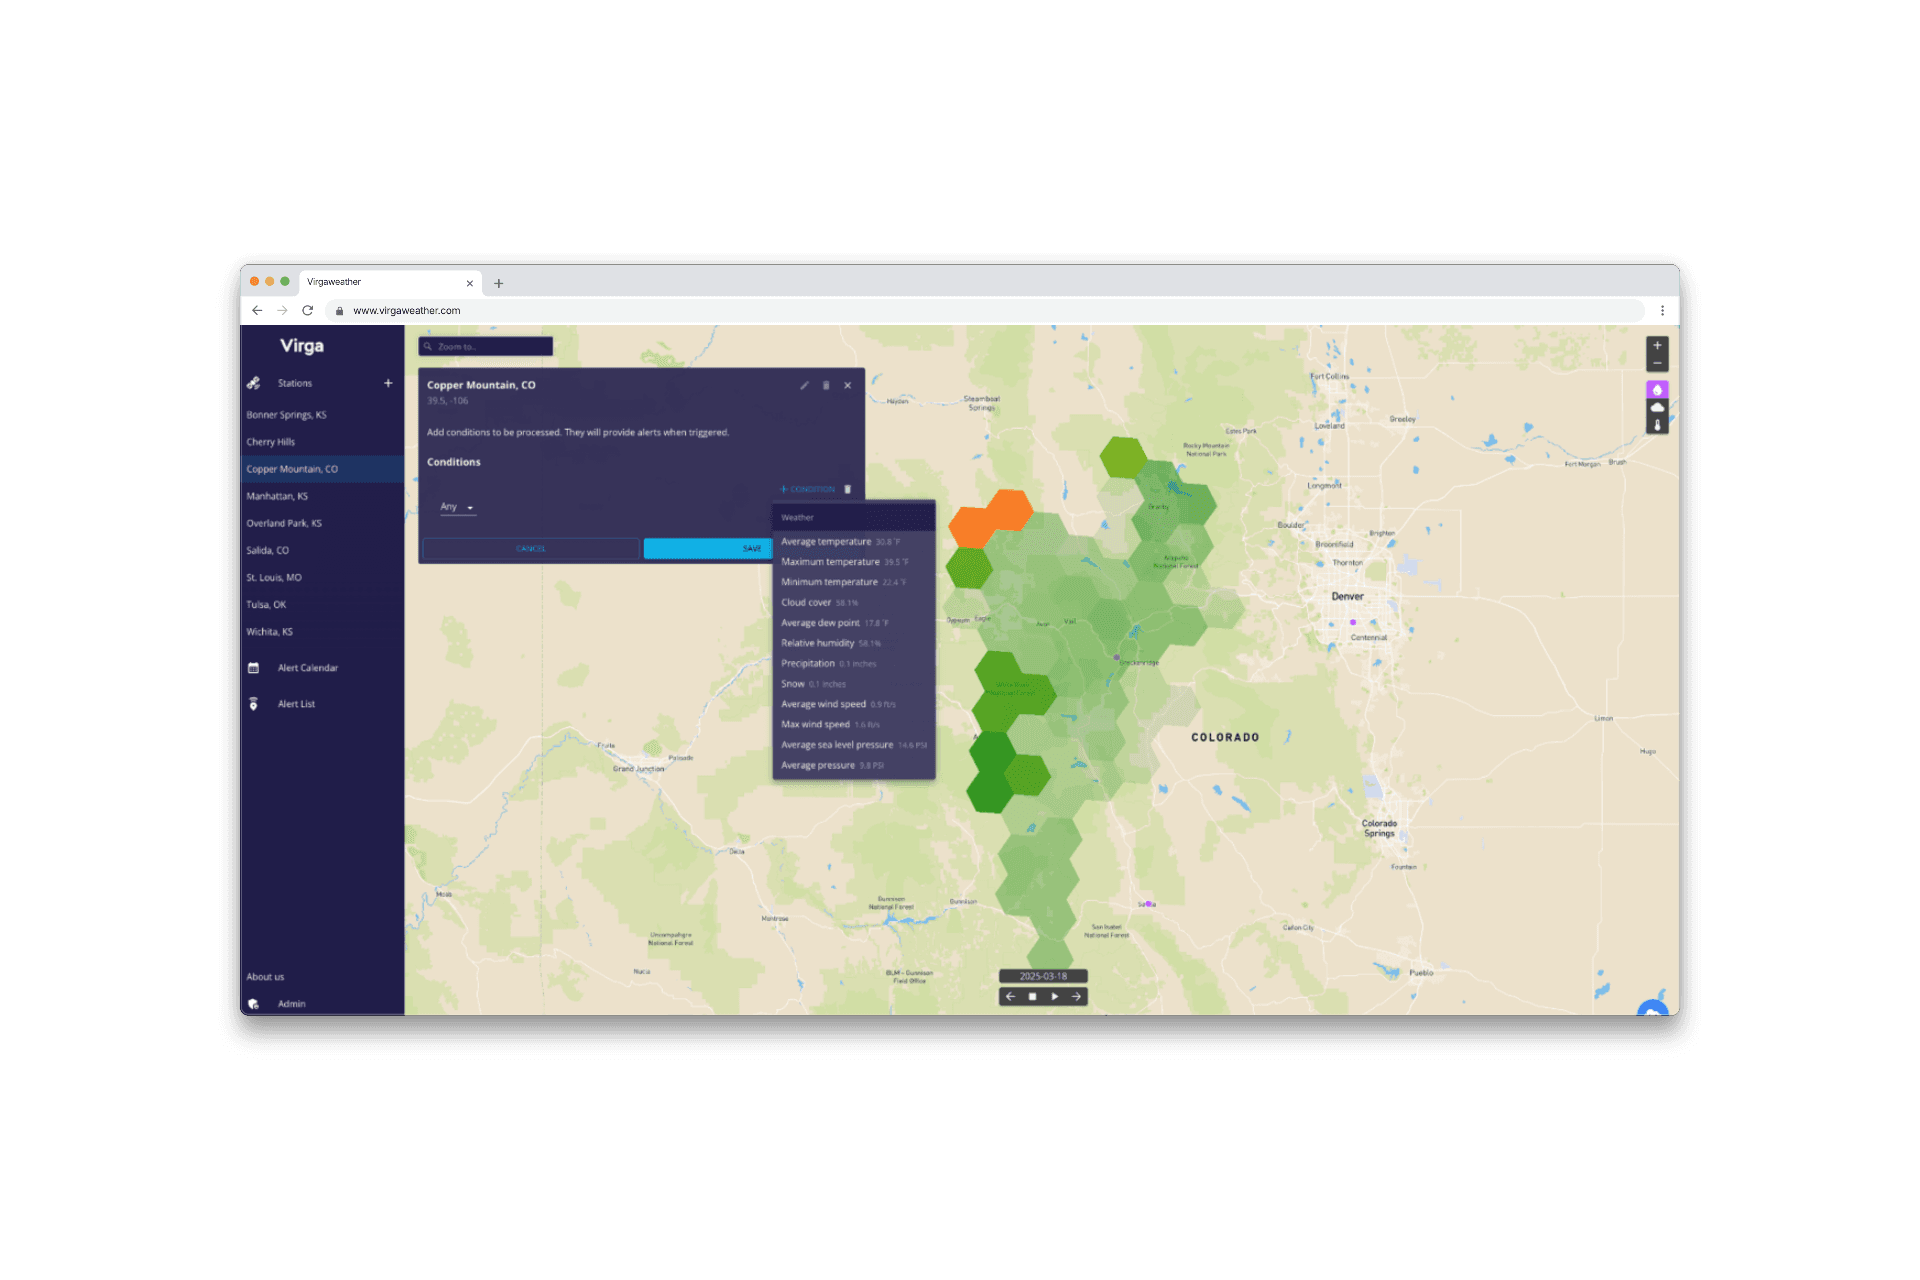The image size is (1920, 1280).
Task: Enable the precipitation droplet map layer
Action: click(1657, 390)
